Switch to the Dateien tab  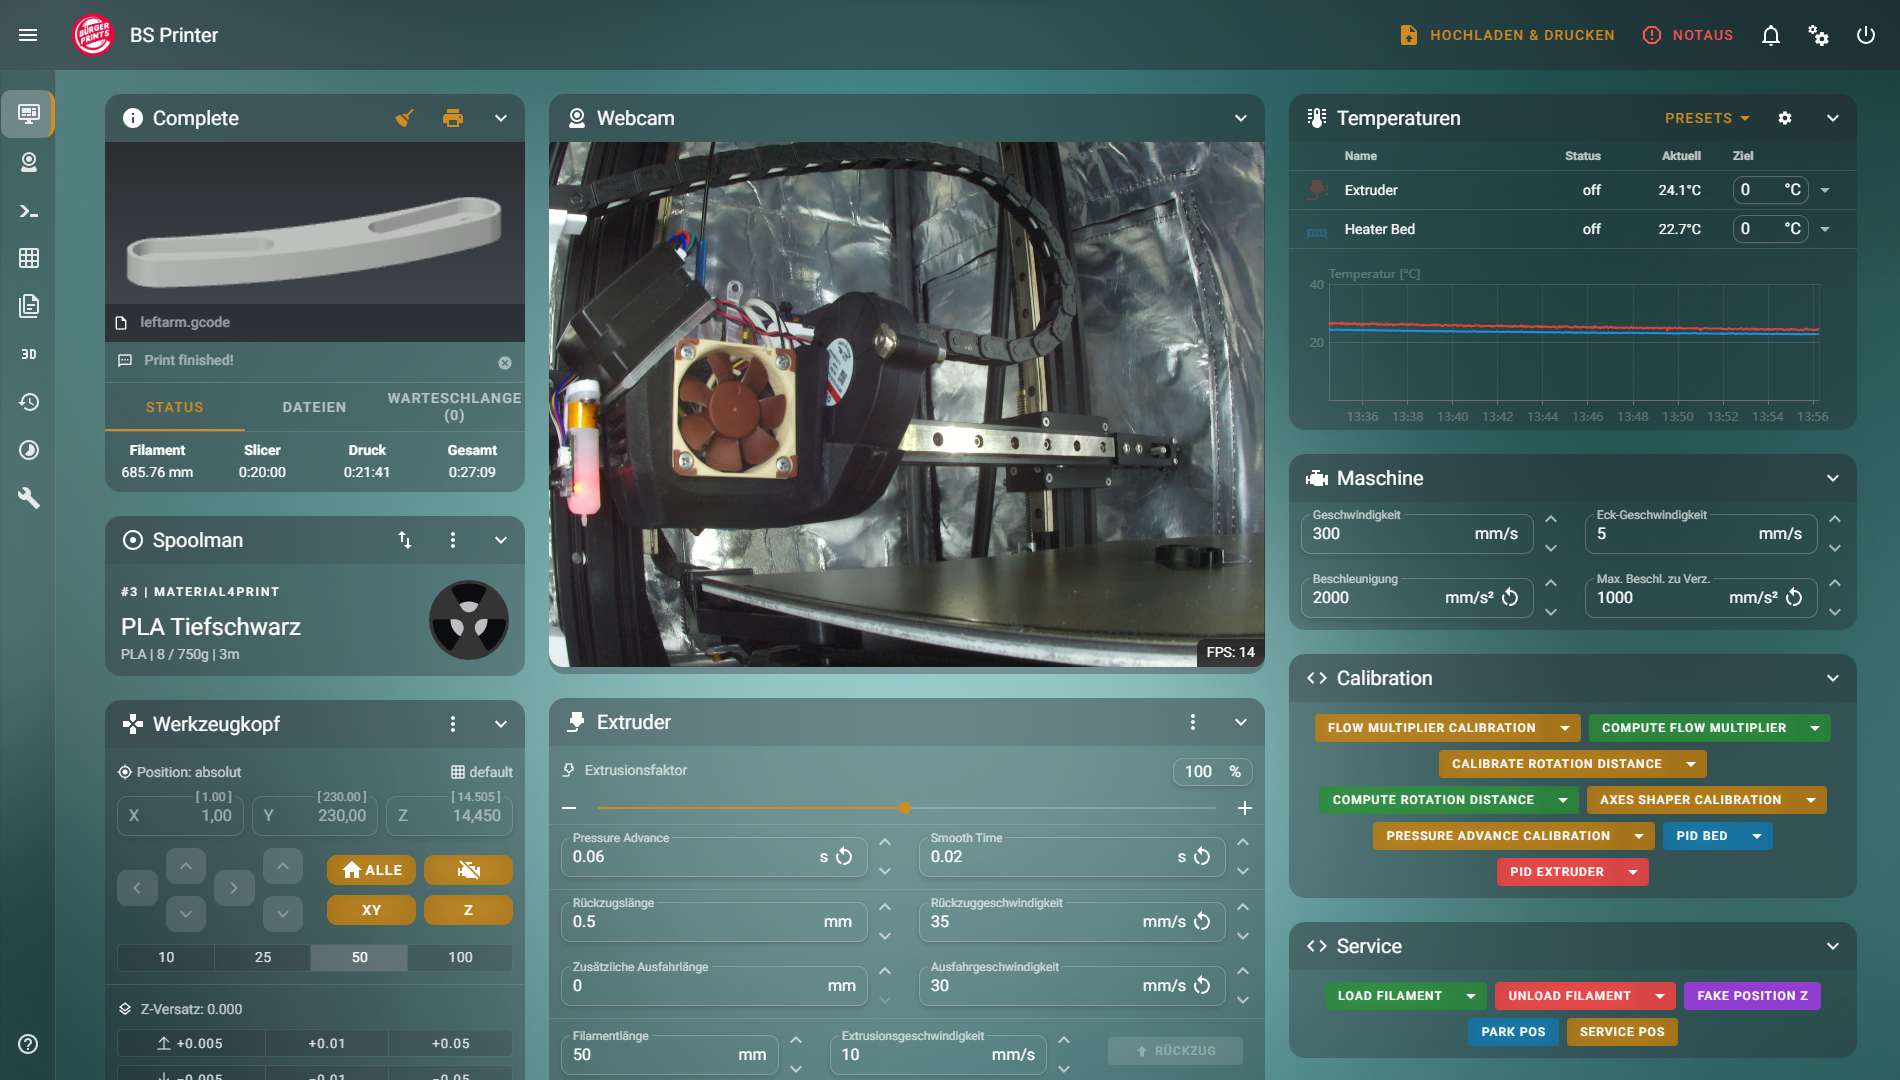(314, 407)
